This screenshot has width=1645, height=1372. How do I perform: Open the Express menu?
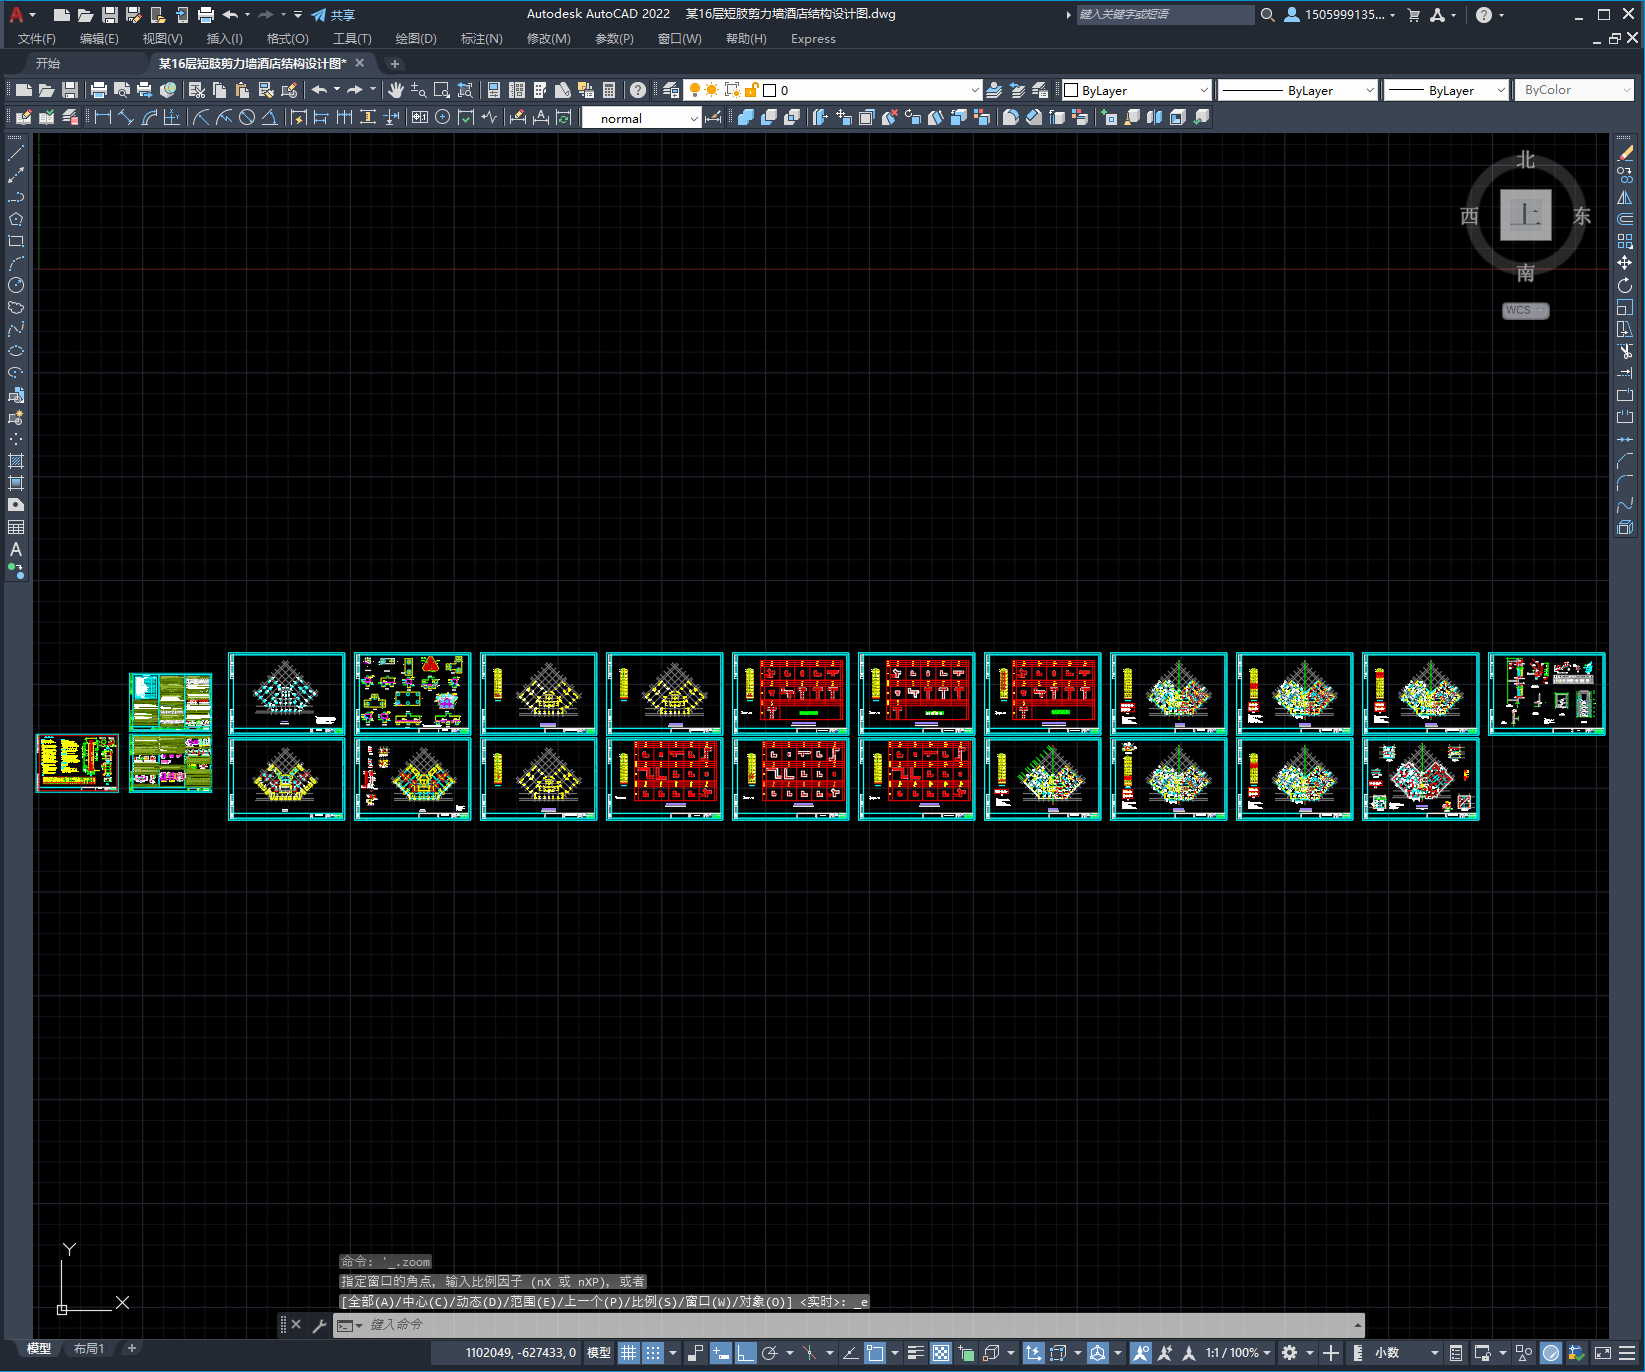813,39
